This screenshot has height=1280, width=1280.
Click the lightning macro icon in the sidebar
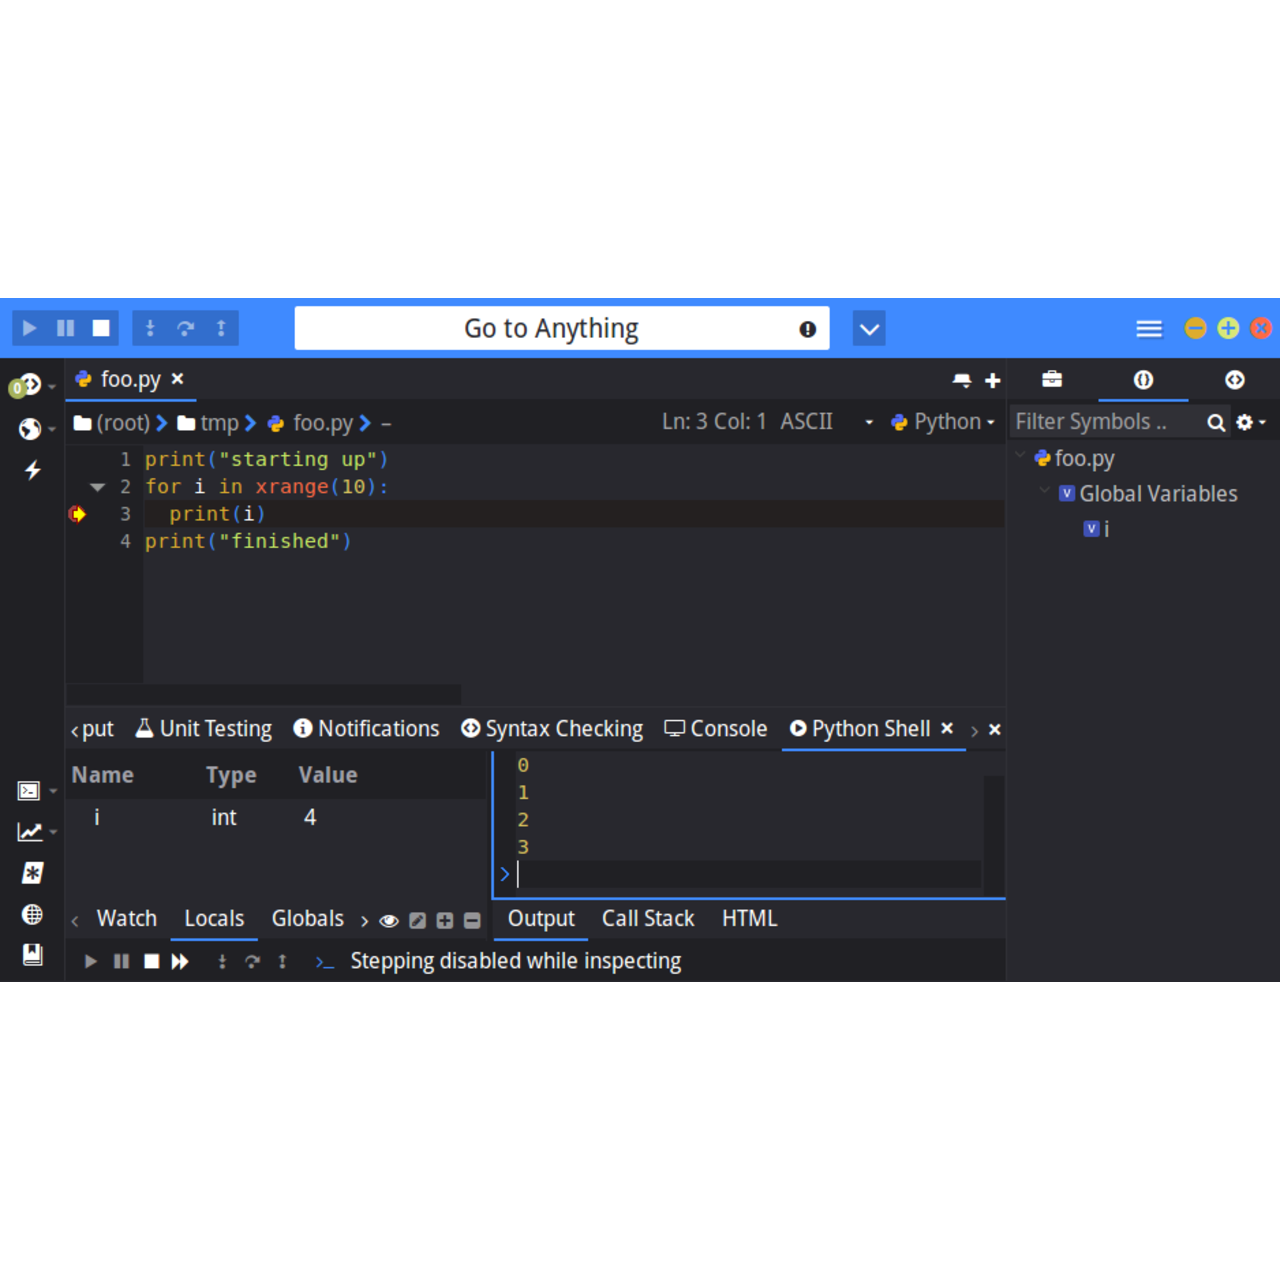coord(32,470)
